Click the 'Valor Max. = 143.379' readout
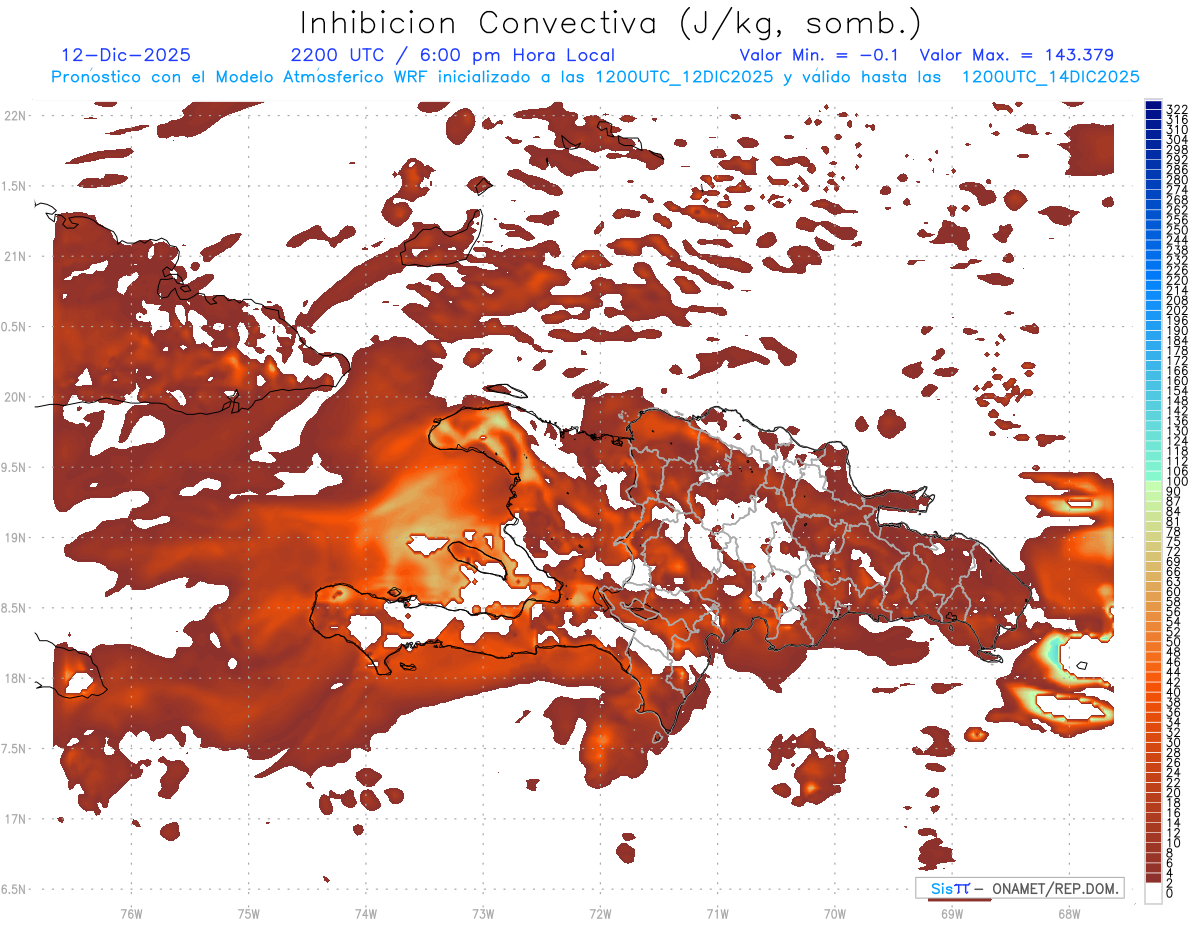 click(1017, 55)
